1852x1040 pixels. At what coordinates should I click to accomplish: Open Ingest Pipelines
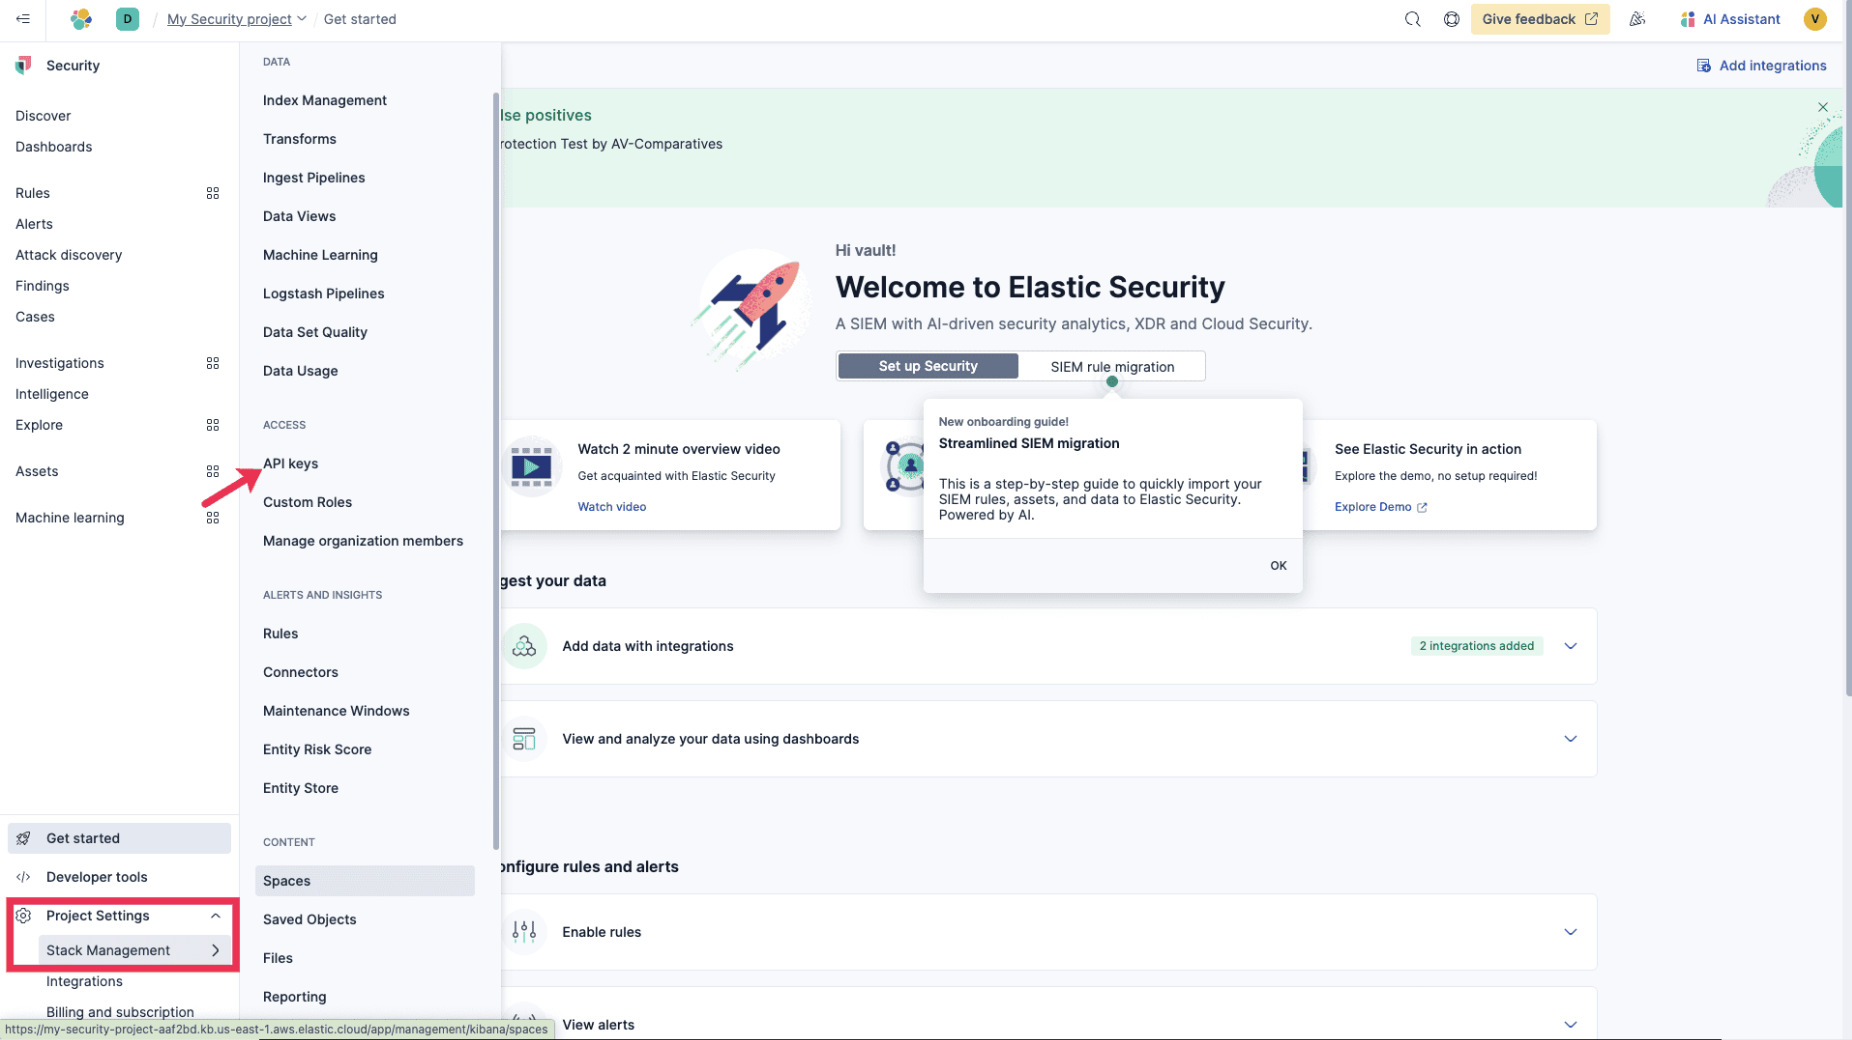pos(314,178)
